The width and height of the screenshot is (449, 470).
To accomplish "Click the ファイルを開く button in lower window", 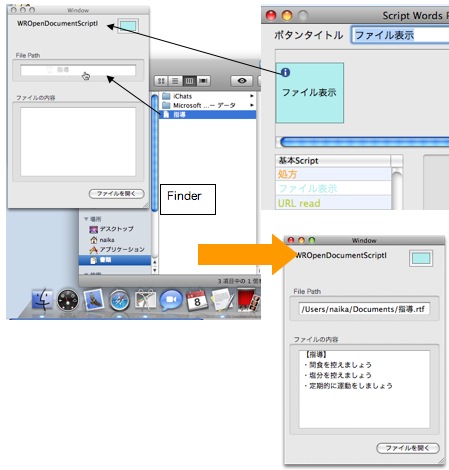I will click(408, 448).
